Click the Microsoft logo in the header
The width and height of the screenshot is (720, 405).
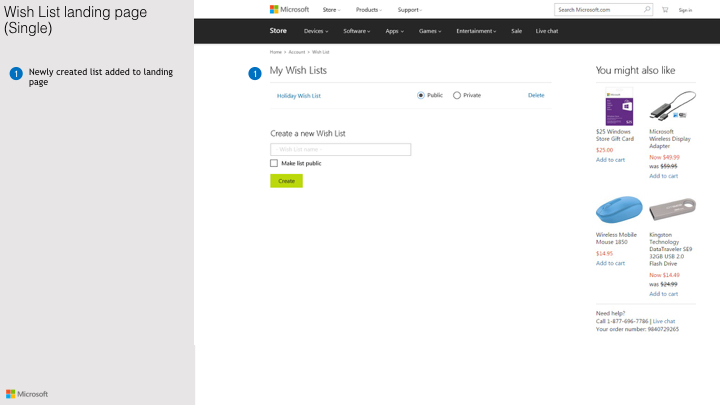[289, 9]
